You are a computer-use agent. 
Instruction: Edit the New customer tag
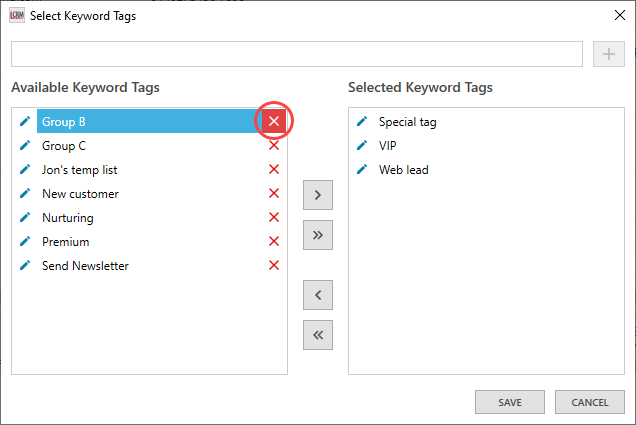(x=25, y=194)
